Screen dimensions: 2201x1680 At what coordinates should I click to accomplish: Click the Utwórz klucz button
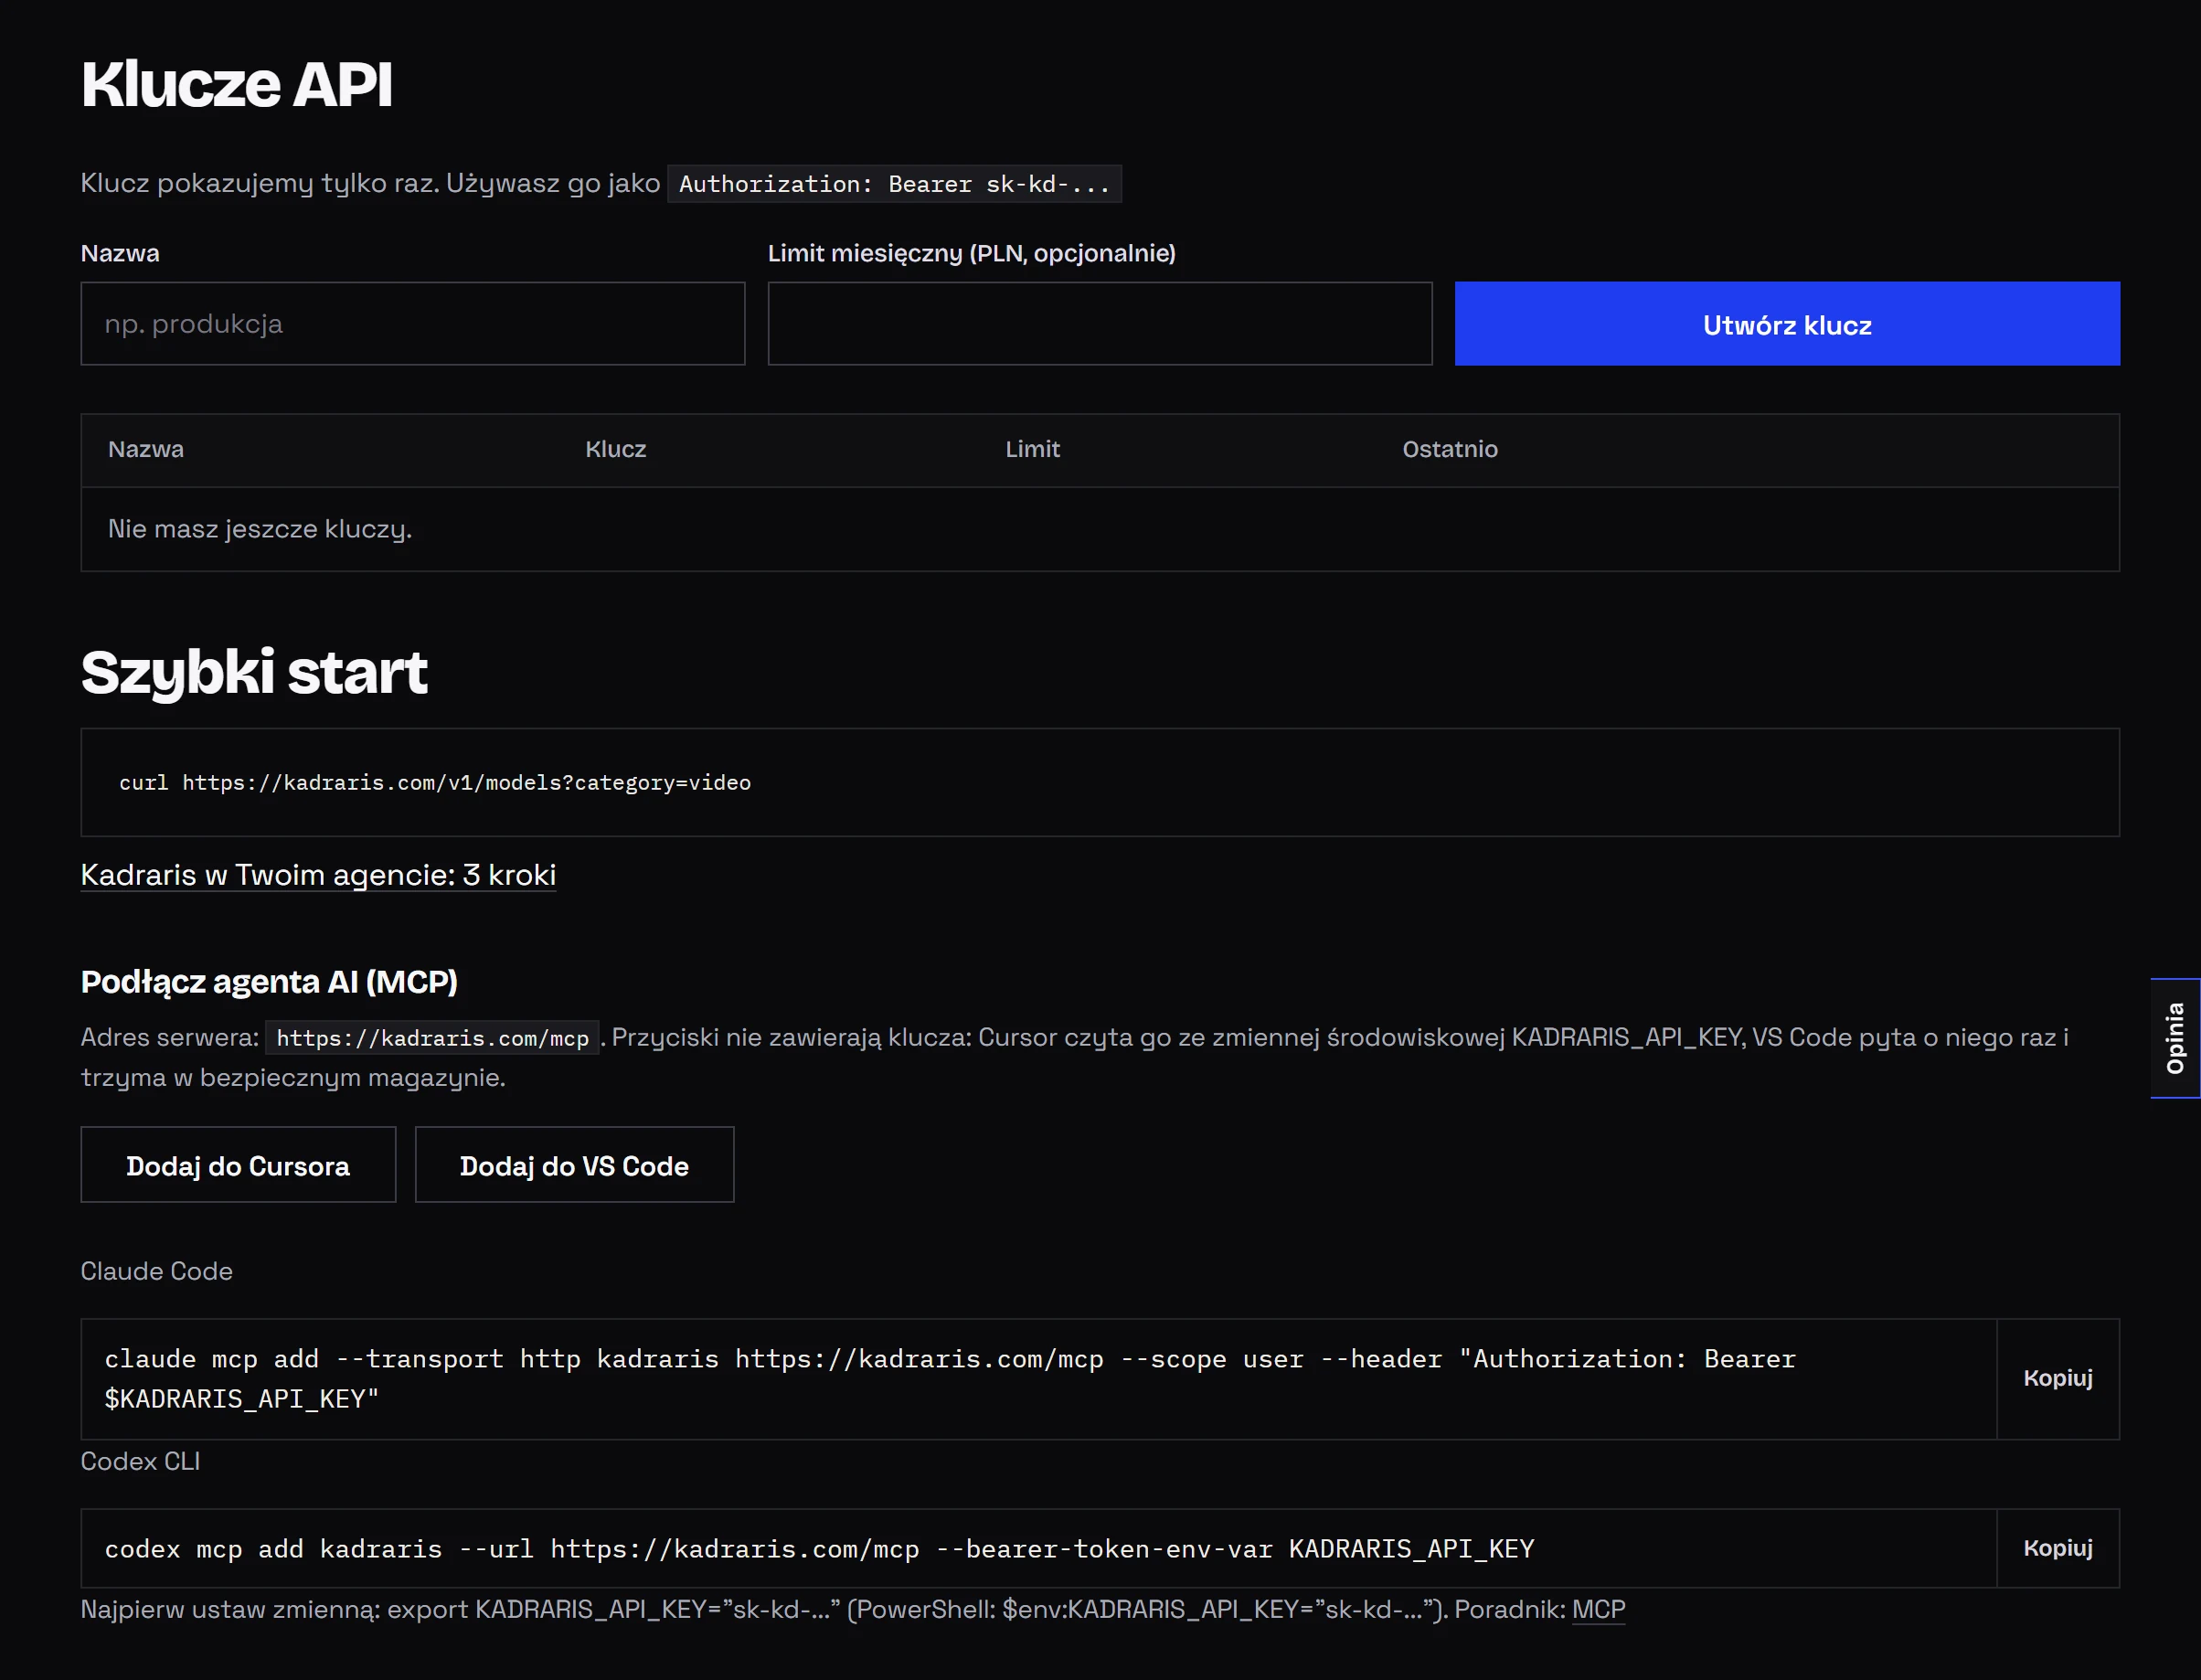pos(1786,323)
